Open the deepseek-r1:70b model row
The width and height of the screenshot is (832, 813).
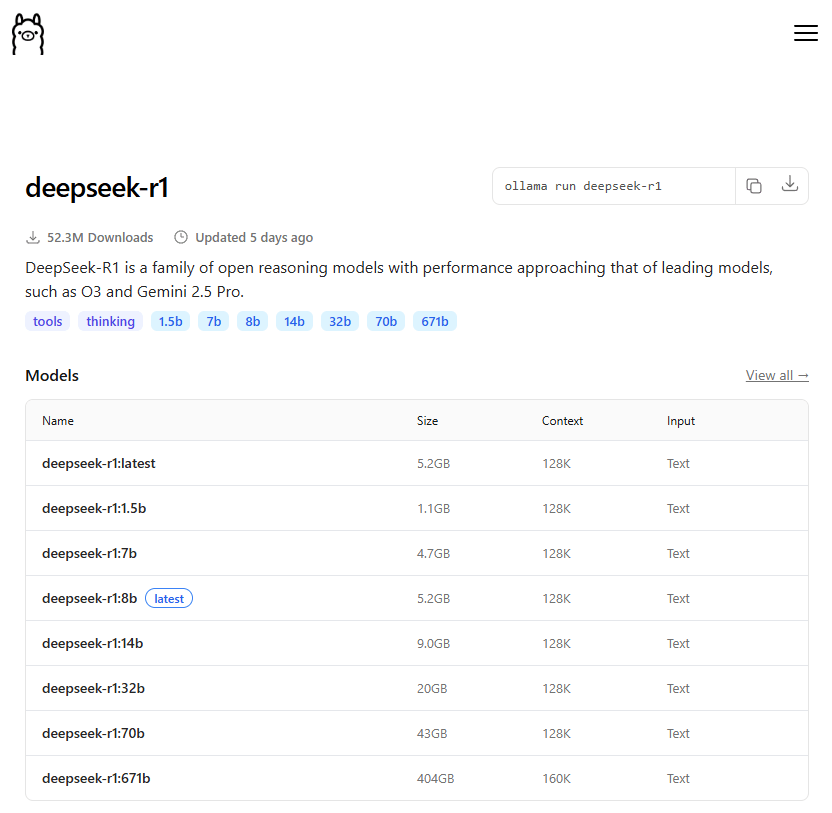coord(417,733)
